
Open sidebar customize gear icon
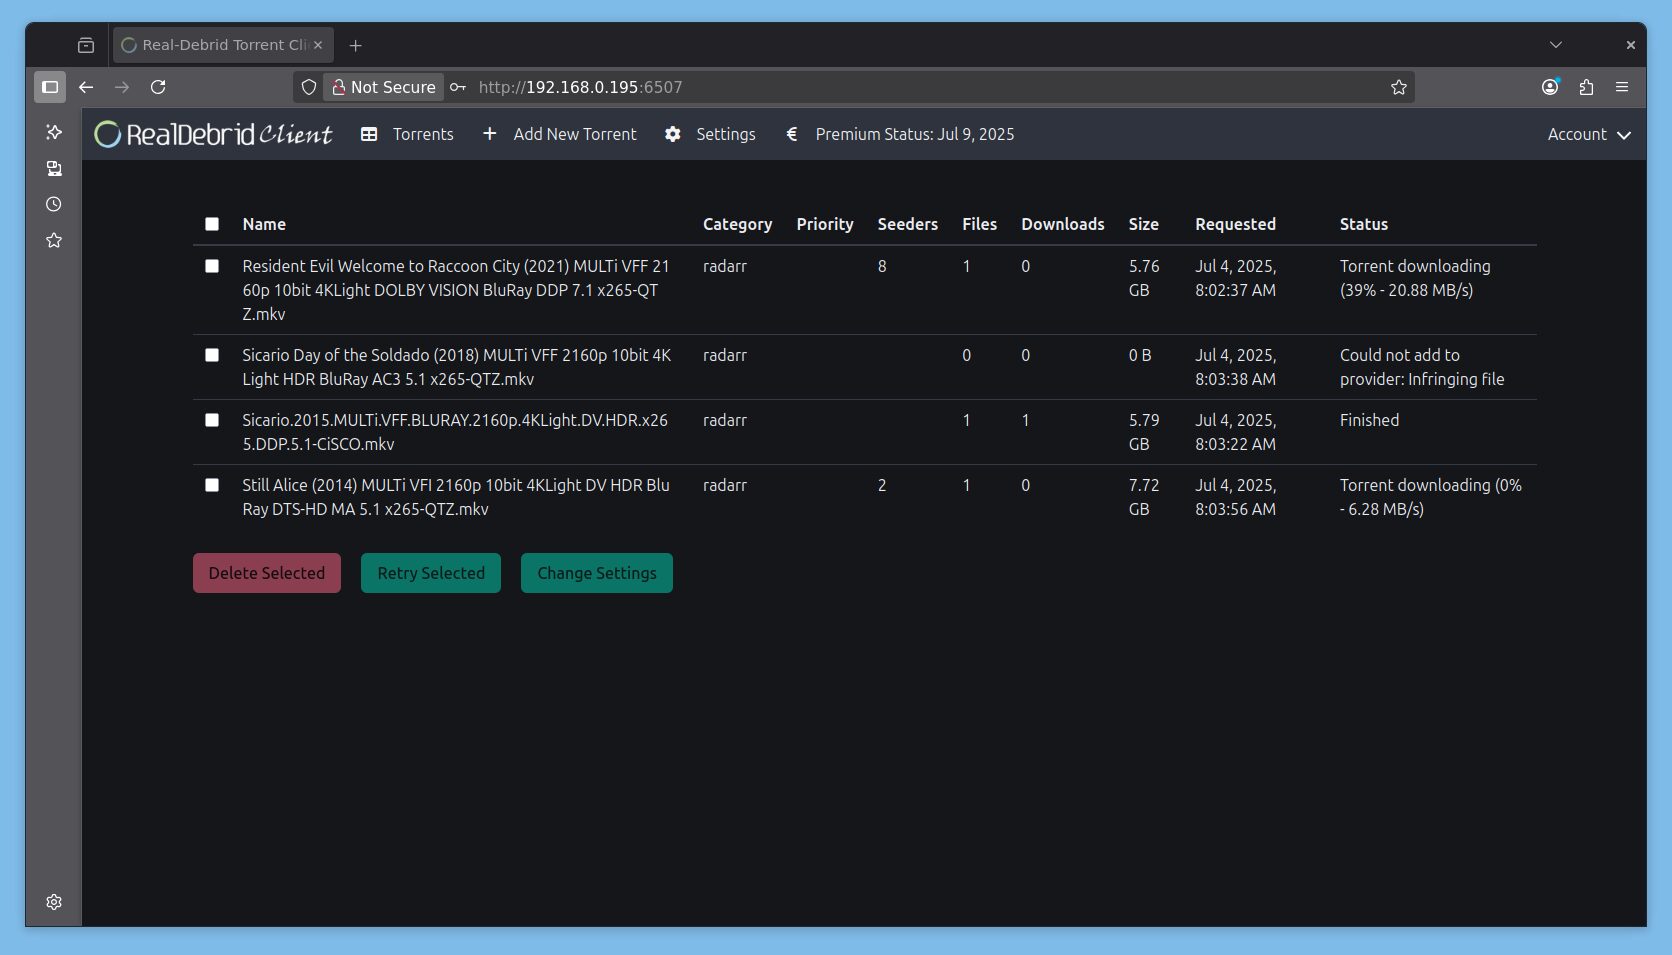54,902
